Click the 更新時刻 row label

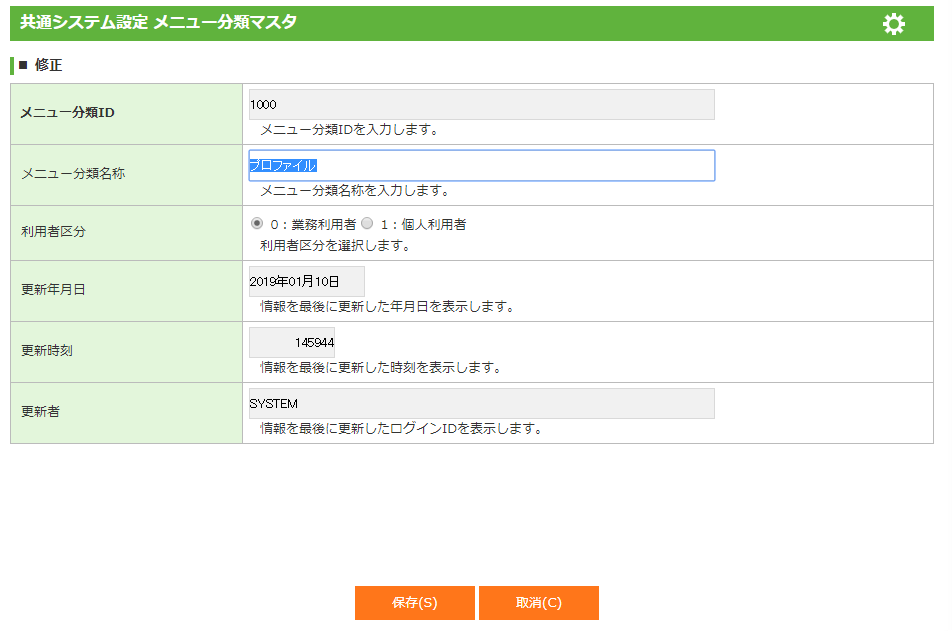[47, 351]
